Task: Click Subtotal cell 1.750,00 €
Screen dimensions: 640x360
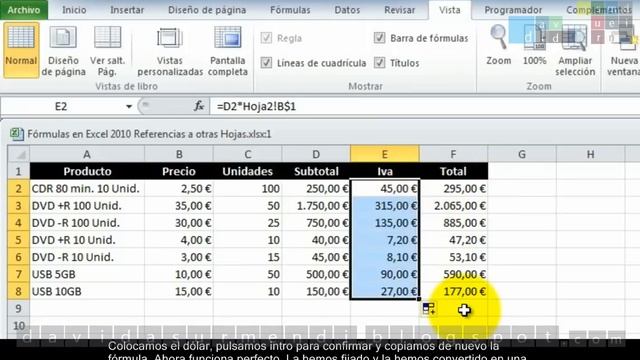Action: (x=316, y=206)
